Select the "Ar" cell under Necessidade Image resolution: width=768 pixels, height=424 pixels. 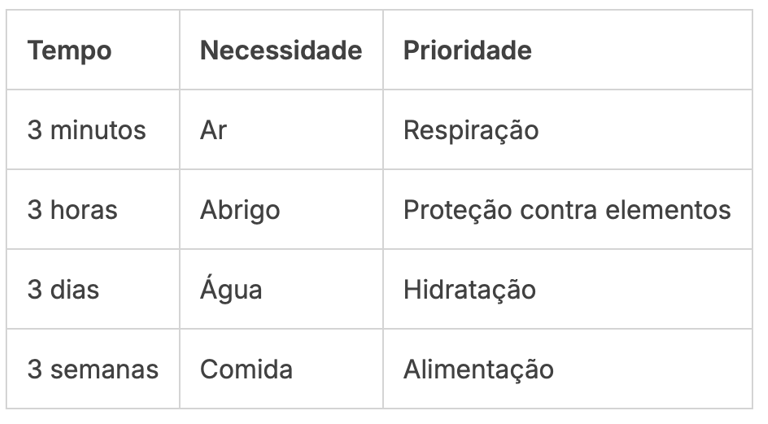(213, 130)
